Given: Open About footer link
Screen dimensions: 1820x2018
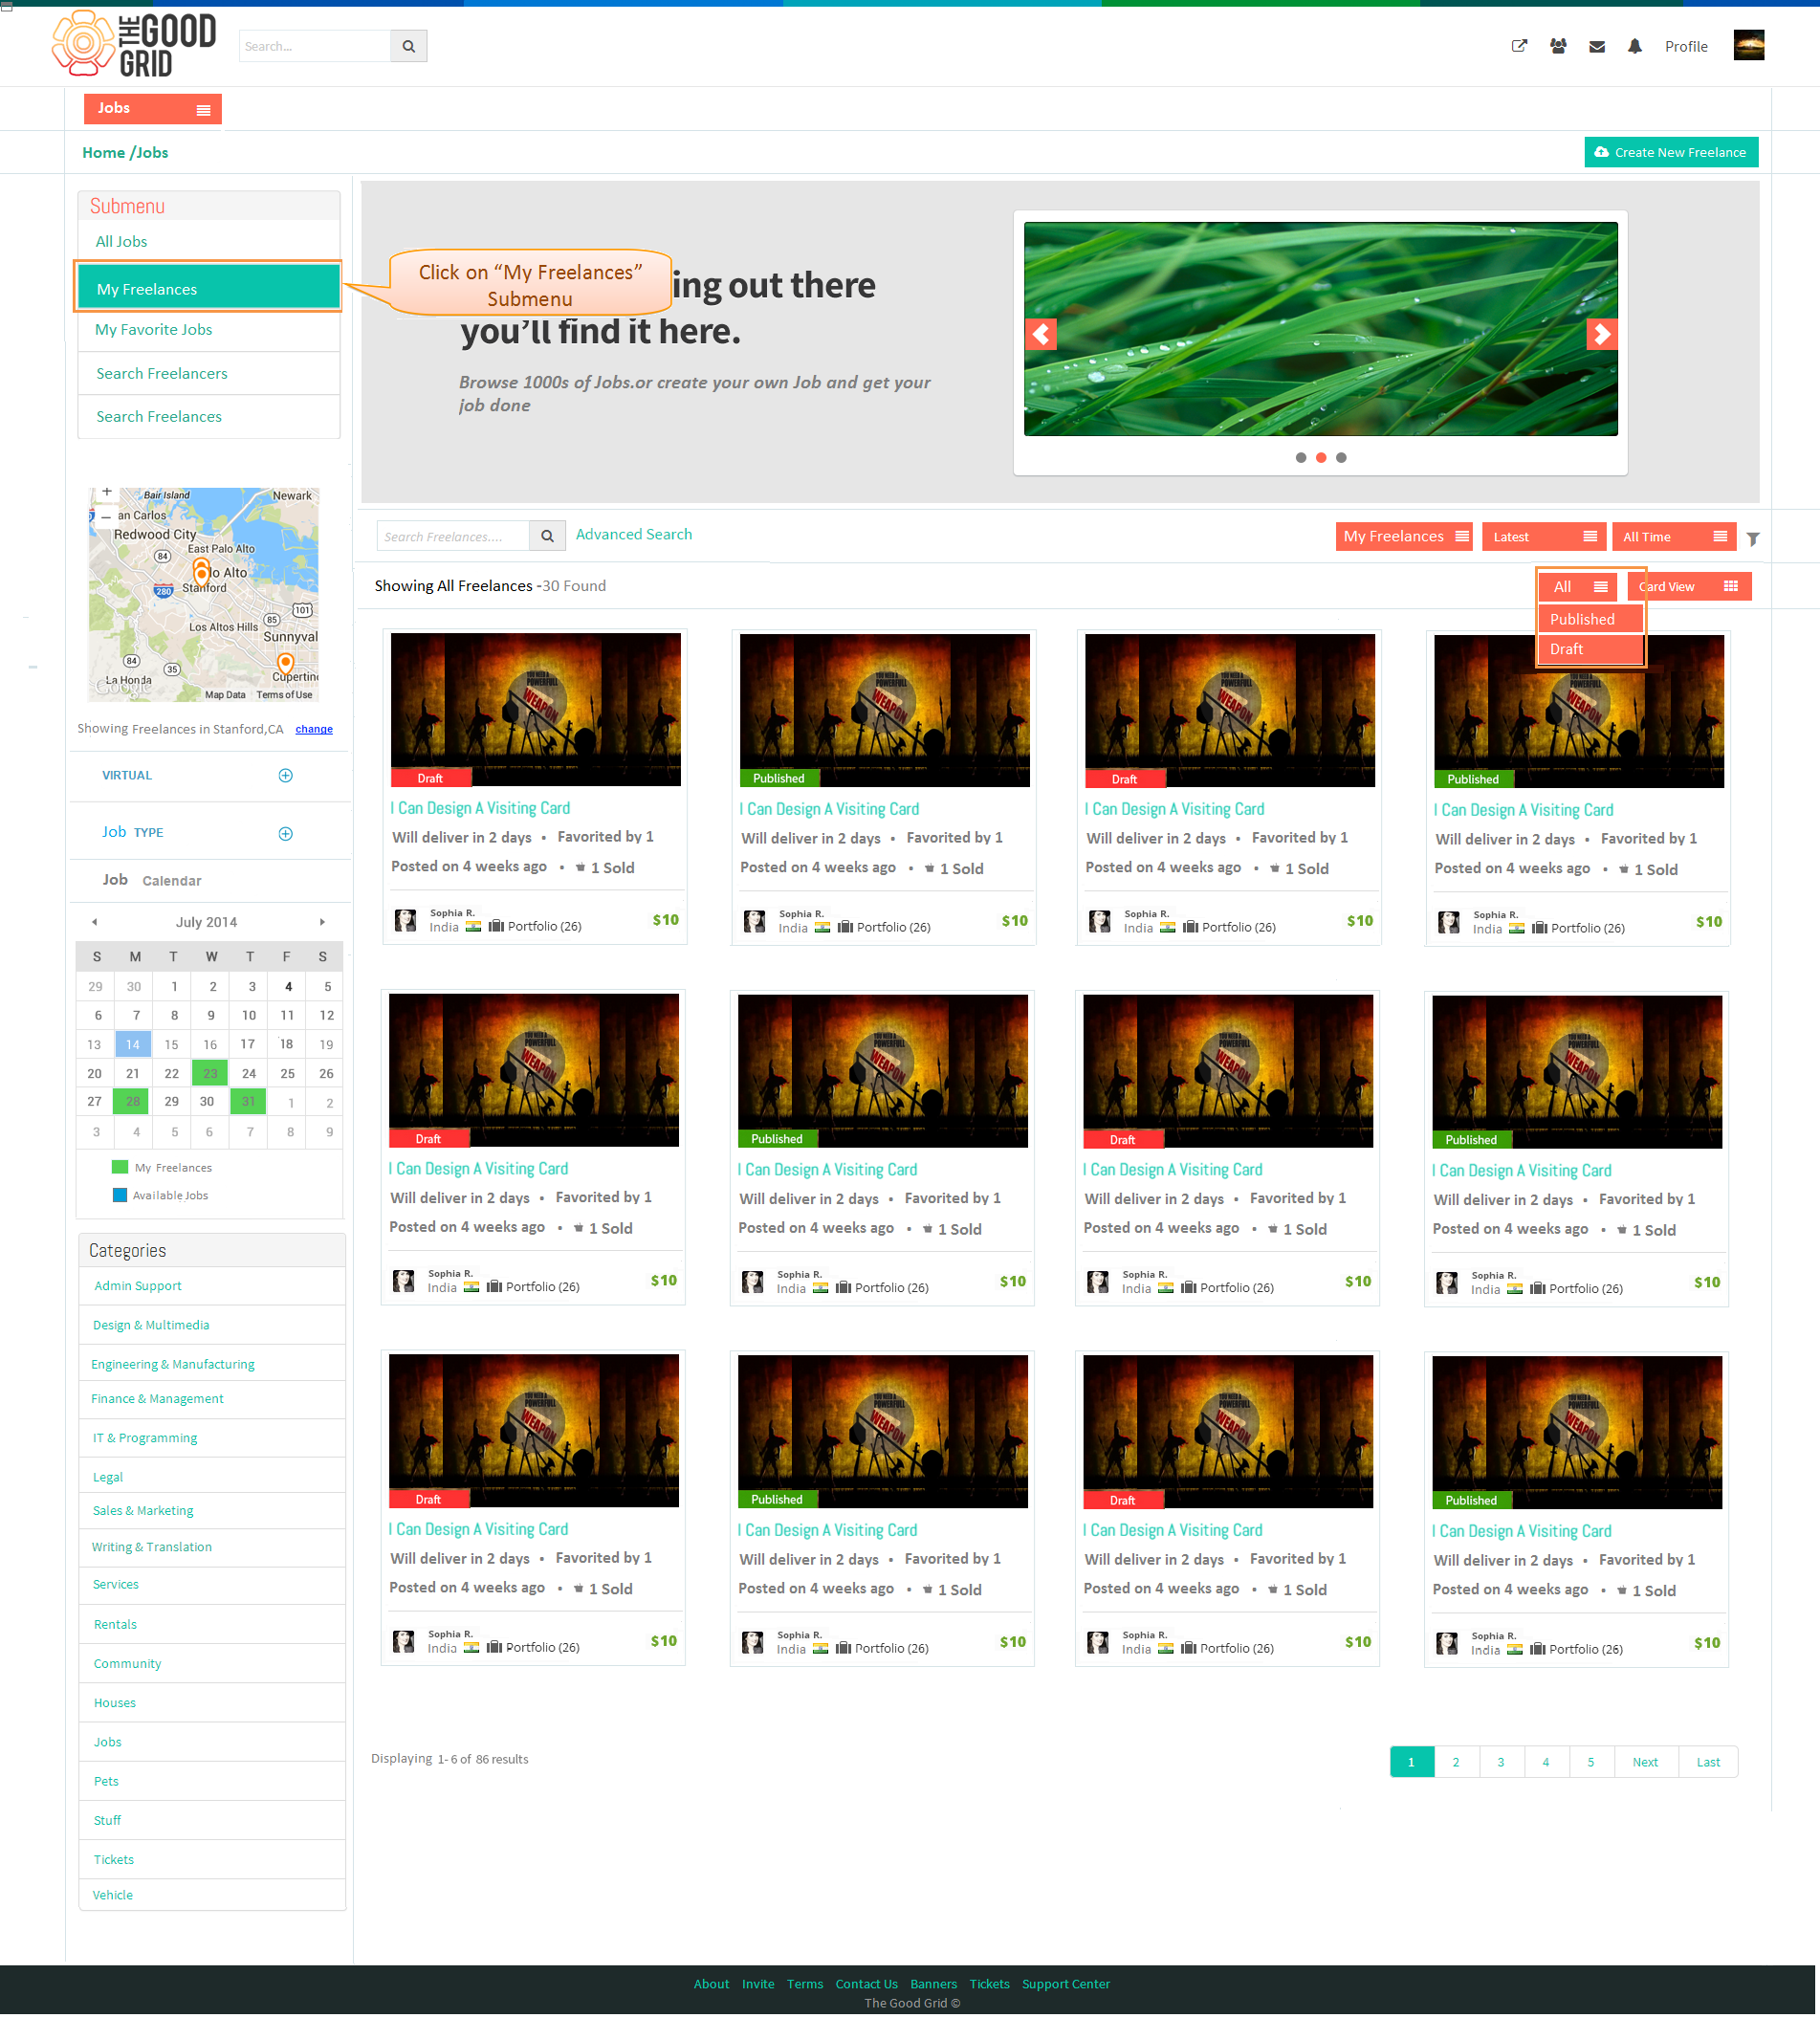Looking at the screenshot, I should 711,1985.
